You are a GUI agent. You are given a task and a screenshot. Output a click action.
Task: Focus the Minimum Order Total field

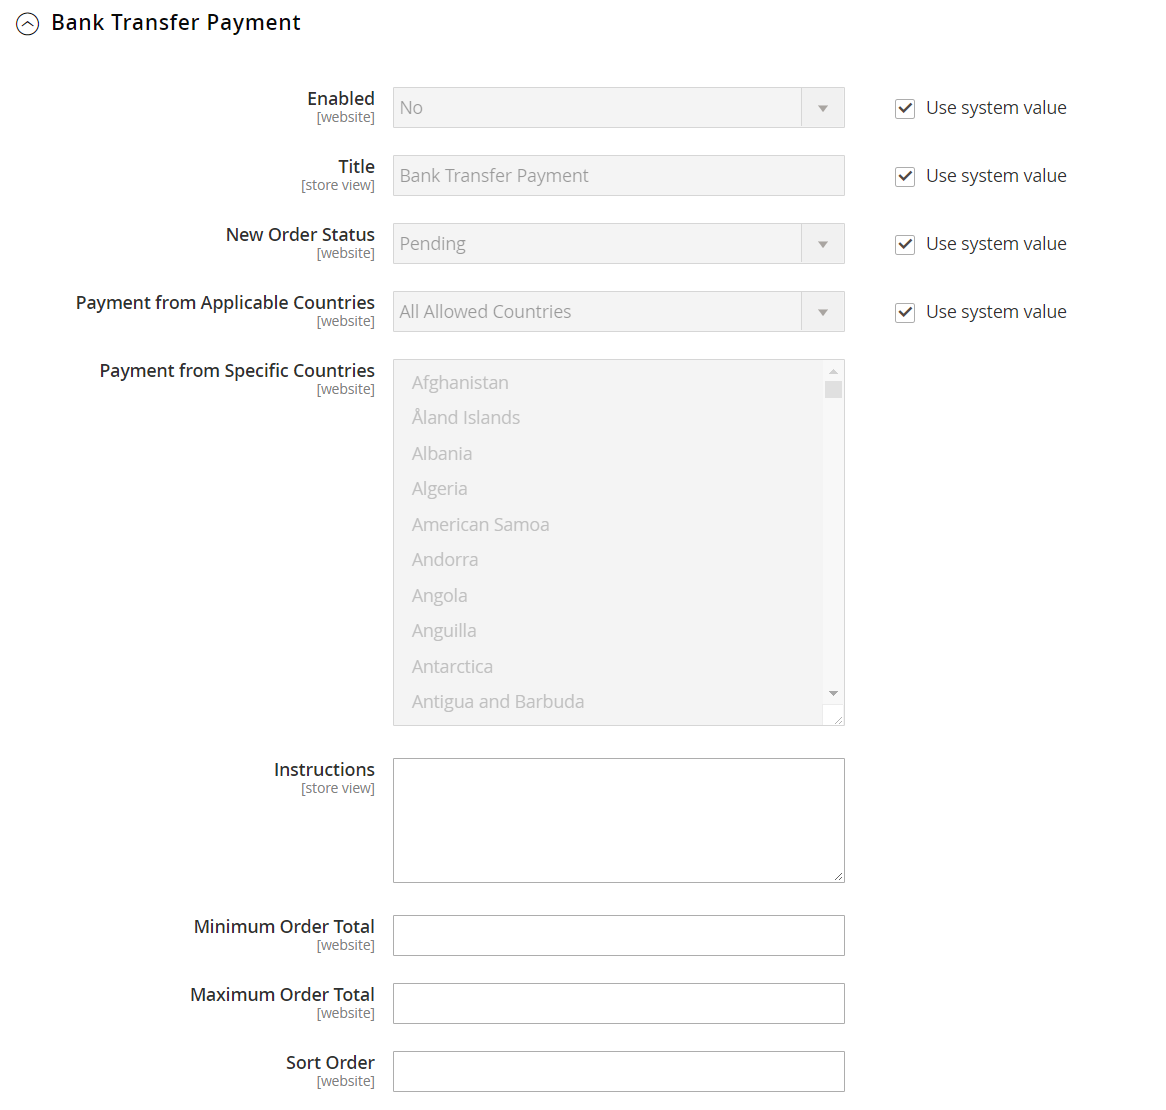tap(618, 936)
